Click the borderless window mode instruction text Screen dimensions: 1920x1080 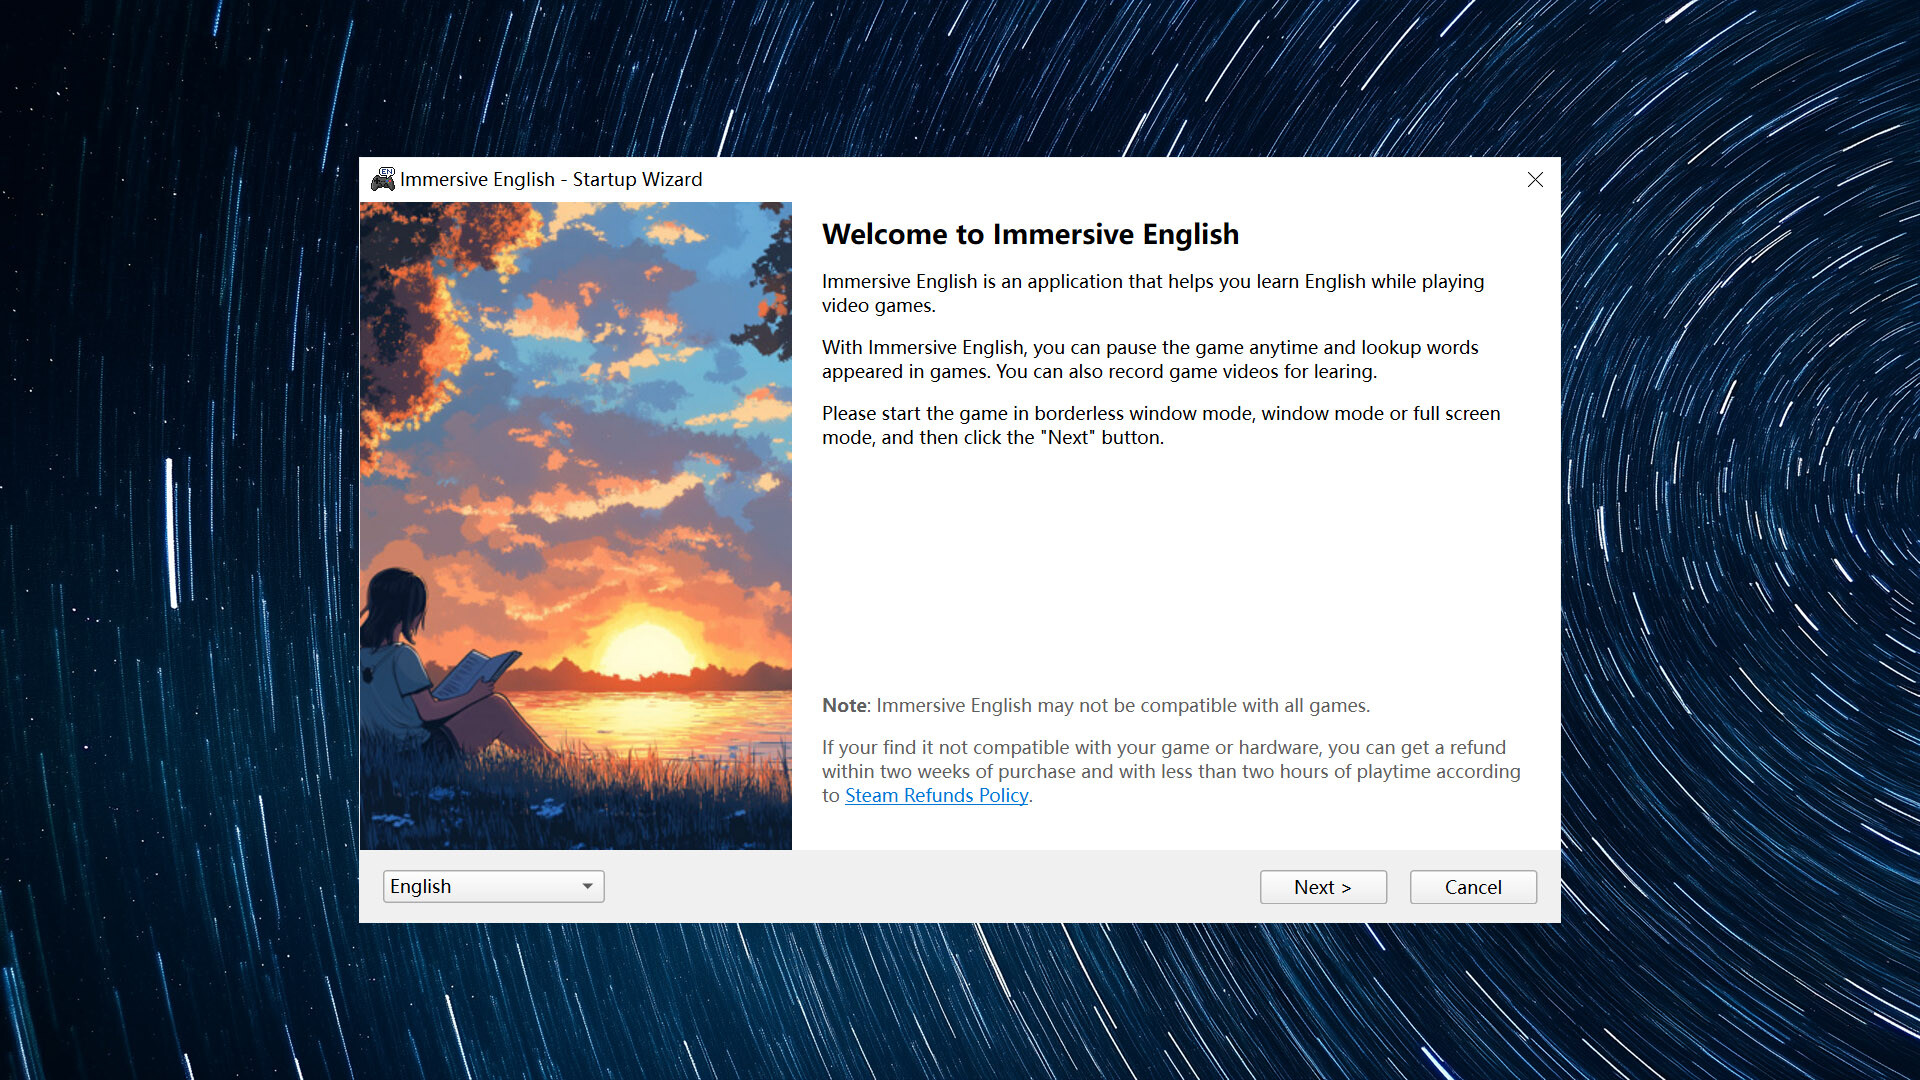(1160, 425)
